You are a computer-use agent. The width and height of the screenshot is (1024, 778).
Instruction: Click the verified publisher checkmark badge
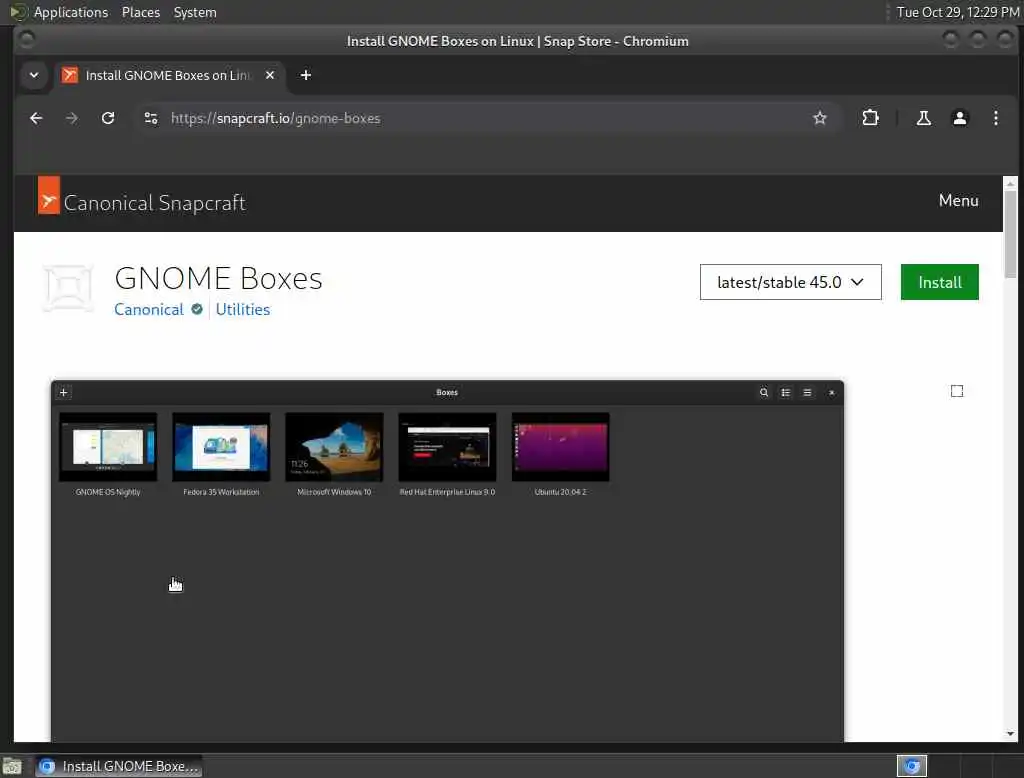tap(197, 310)
